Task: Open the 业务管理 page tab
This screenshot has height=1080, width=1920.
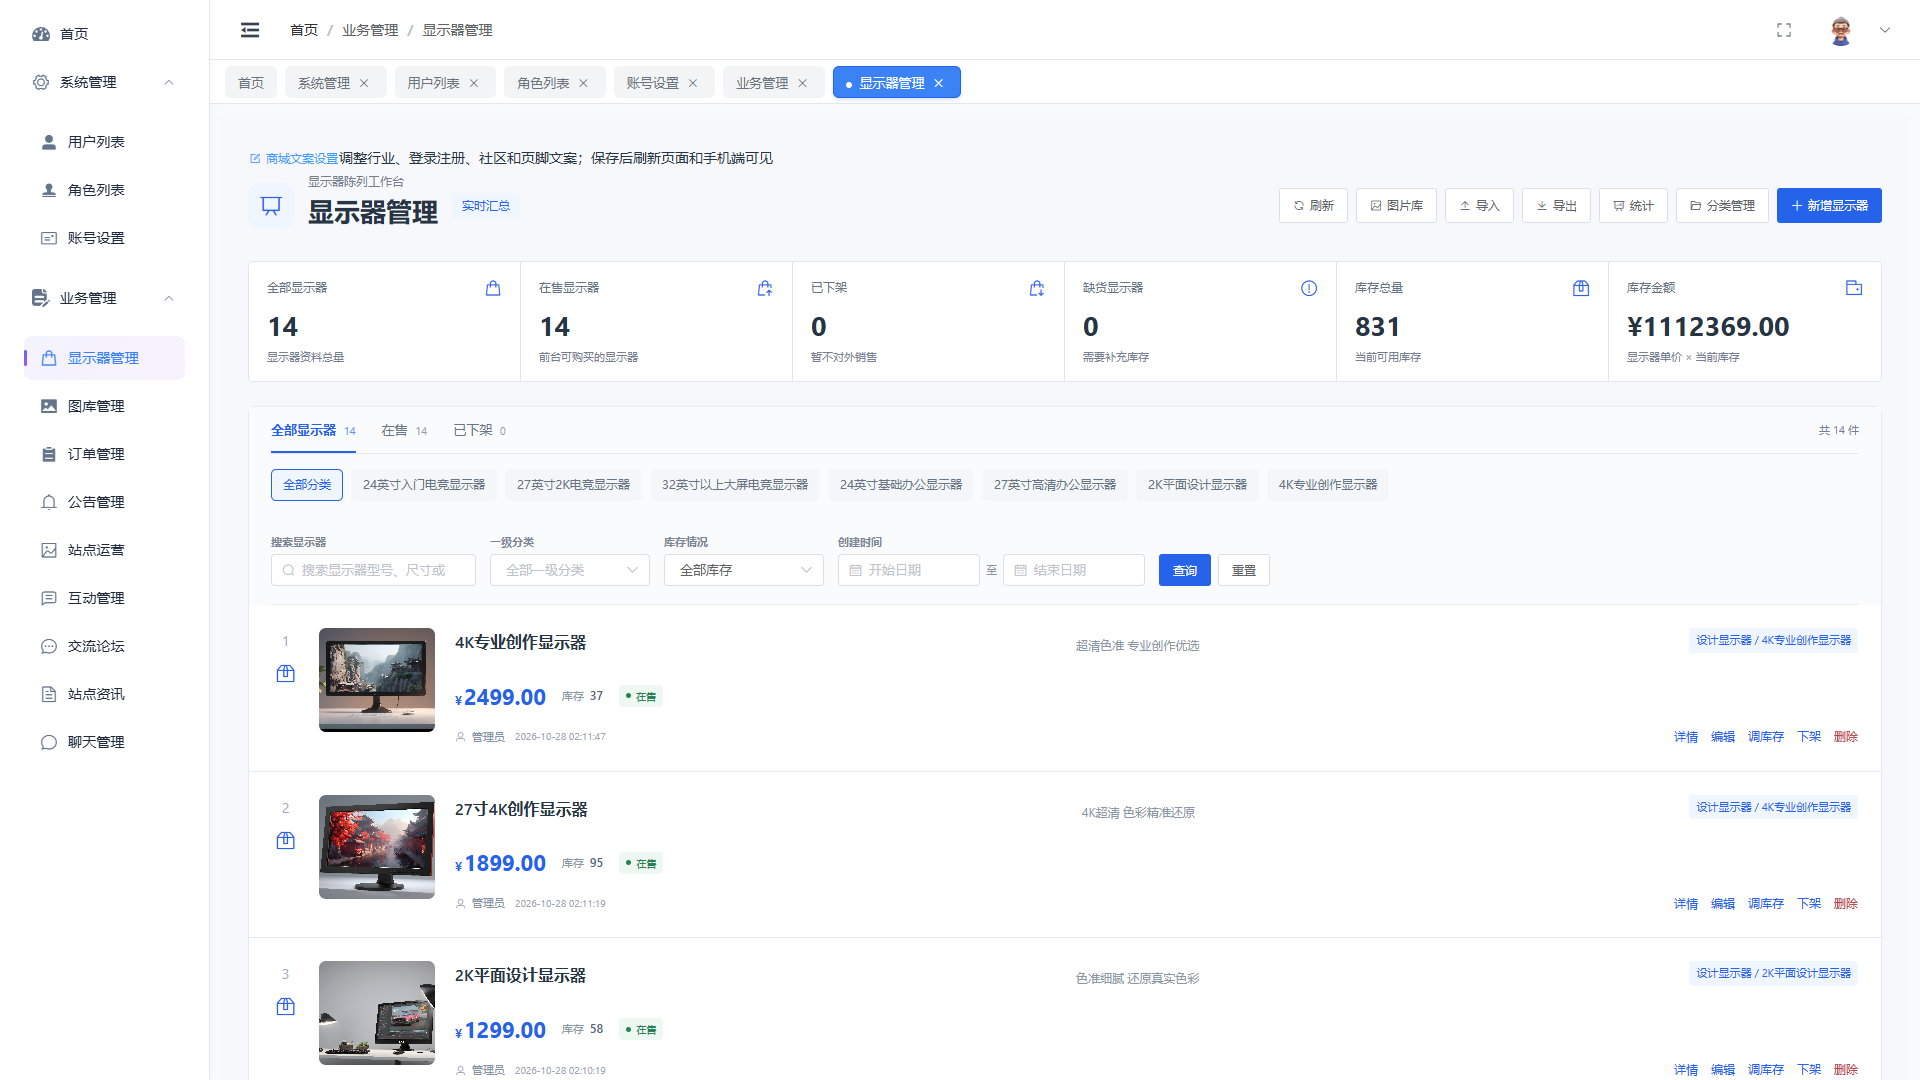Action: click(762, 83)
